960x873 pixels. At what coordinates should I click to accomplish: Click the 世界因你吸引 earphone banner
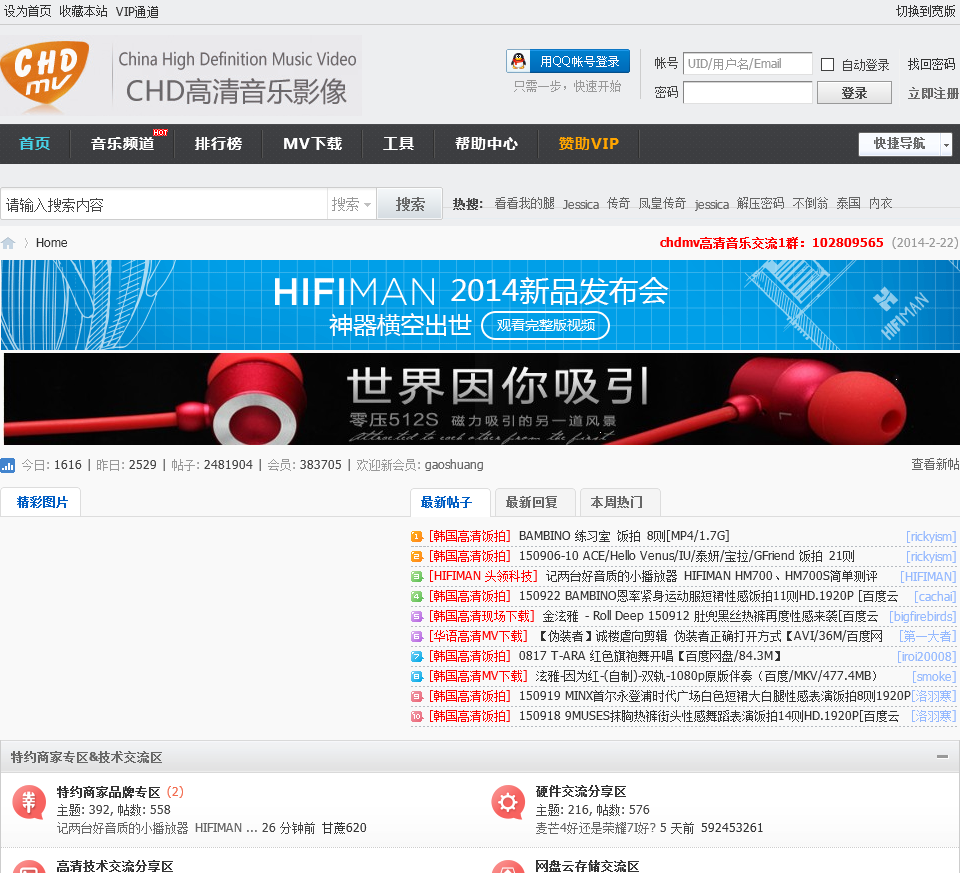pos(482,399)
